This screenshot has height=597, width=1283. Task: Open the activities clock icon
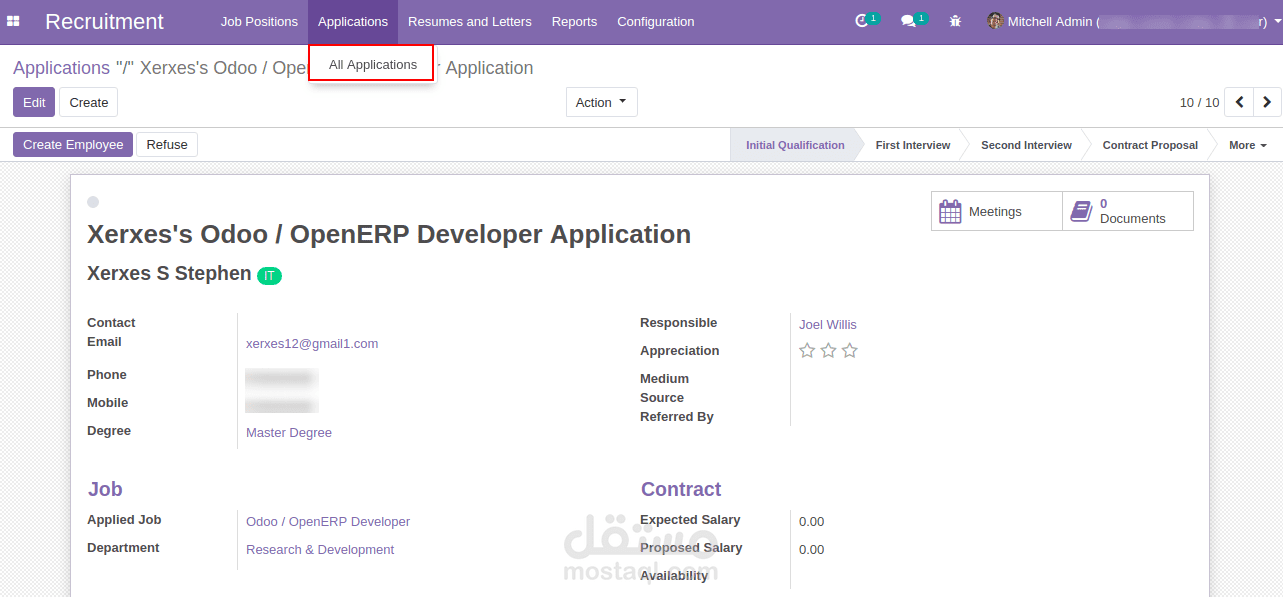(x=862, y=21)
